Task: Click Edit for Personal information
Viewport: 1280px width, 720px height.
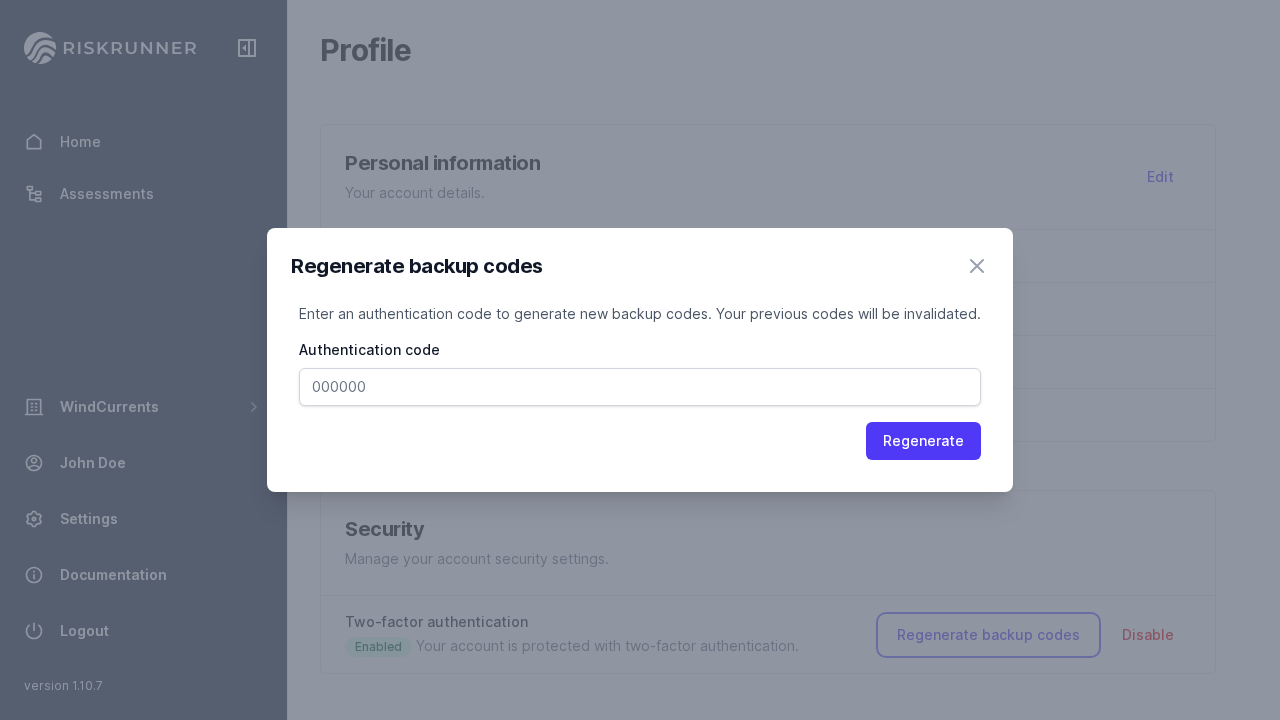Action: (x=1160, y=177)
